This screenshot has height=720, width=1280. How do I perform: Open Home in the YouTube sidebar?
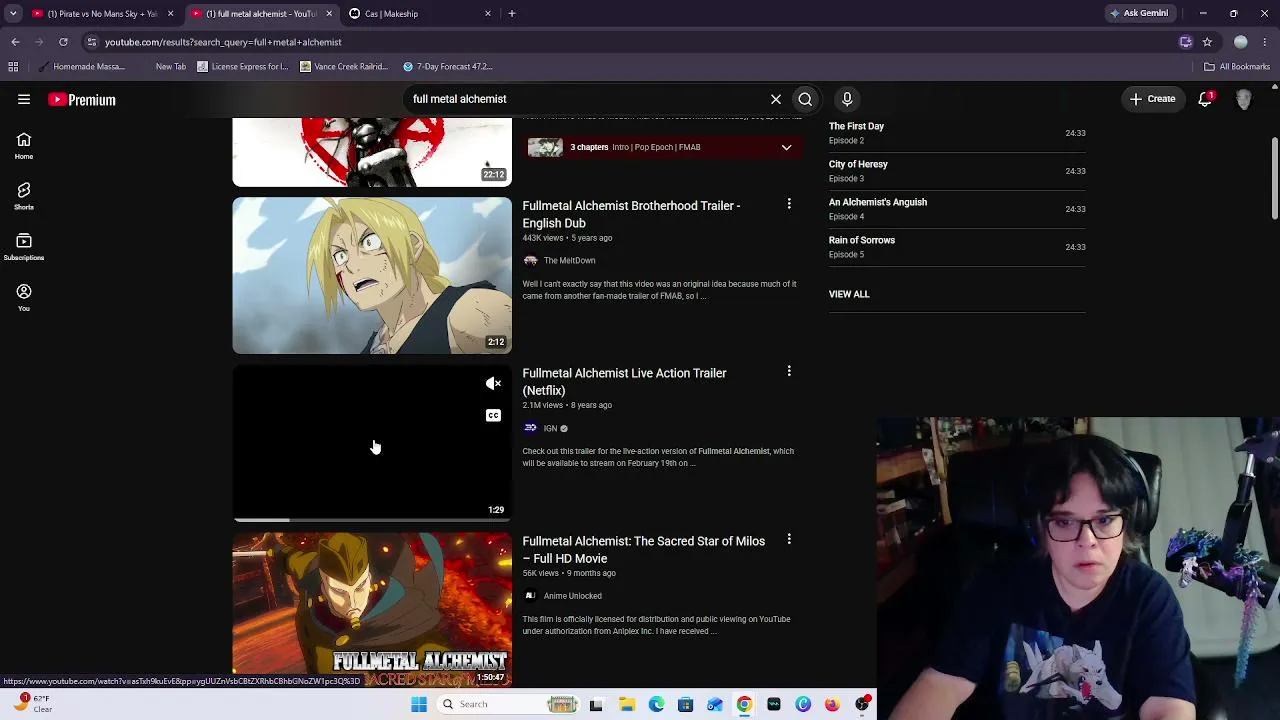24,146
